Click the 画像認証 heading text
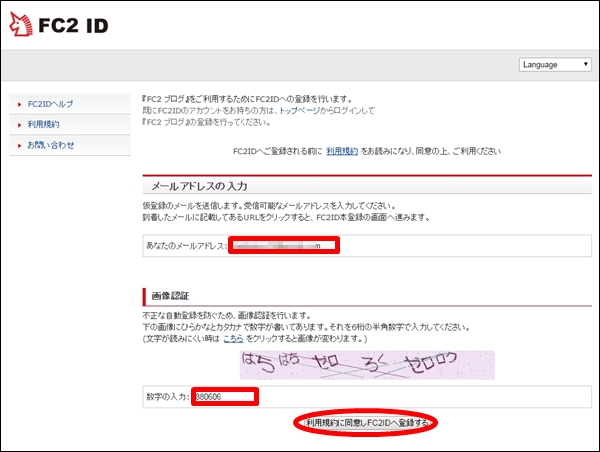Image resolution: width=600 pixels, height=452 pixels. click(x=170, y=296)
